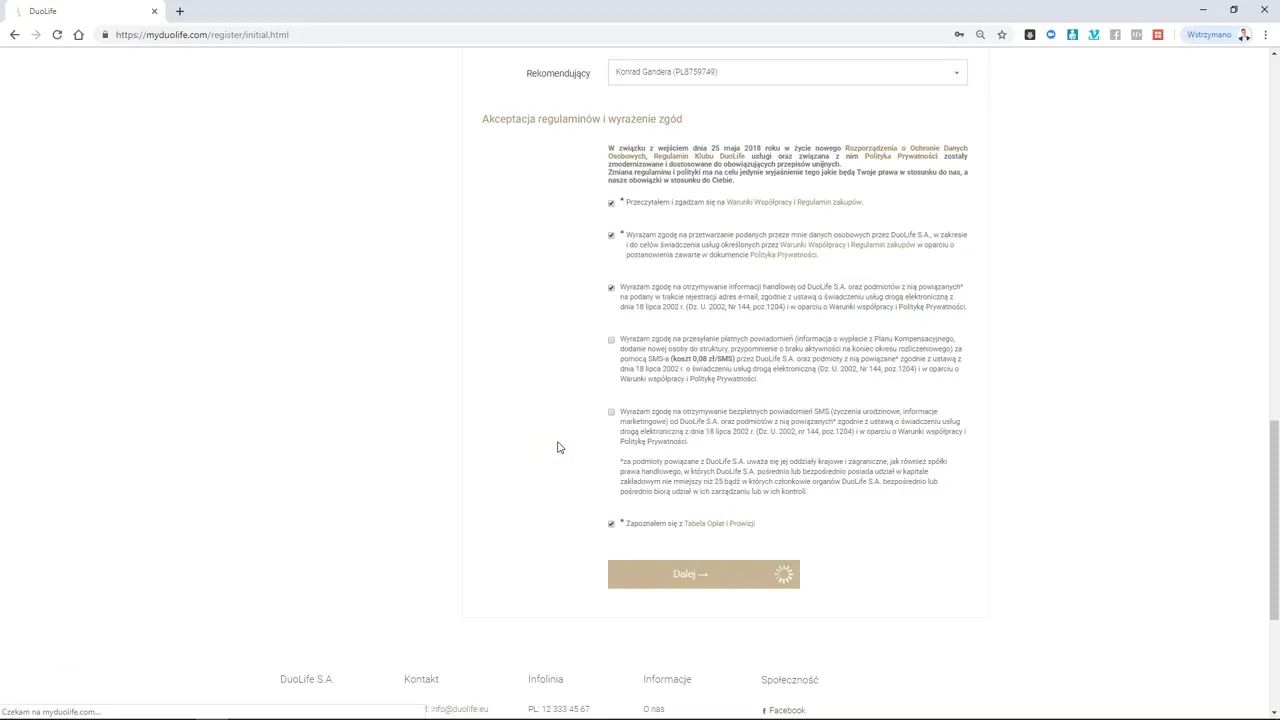The width and height of the screenshot is (1280, 720).
Task: Click the browser forward arrow
Action: point(36,35)
